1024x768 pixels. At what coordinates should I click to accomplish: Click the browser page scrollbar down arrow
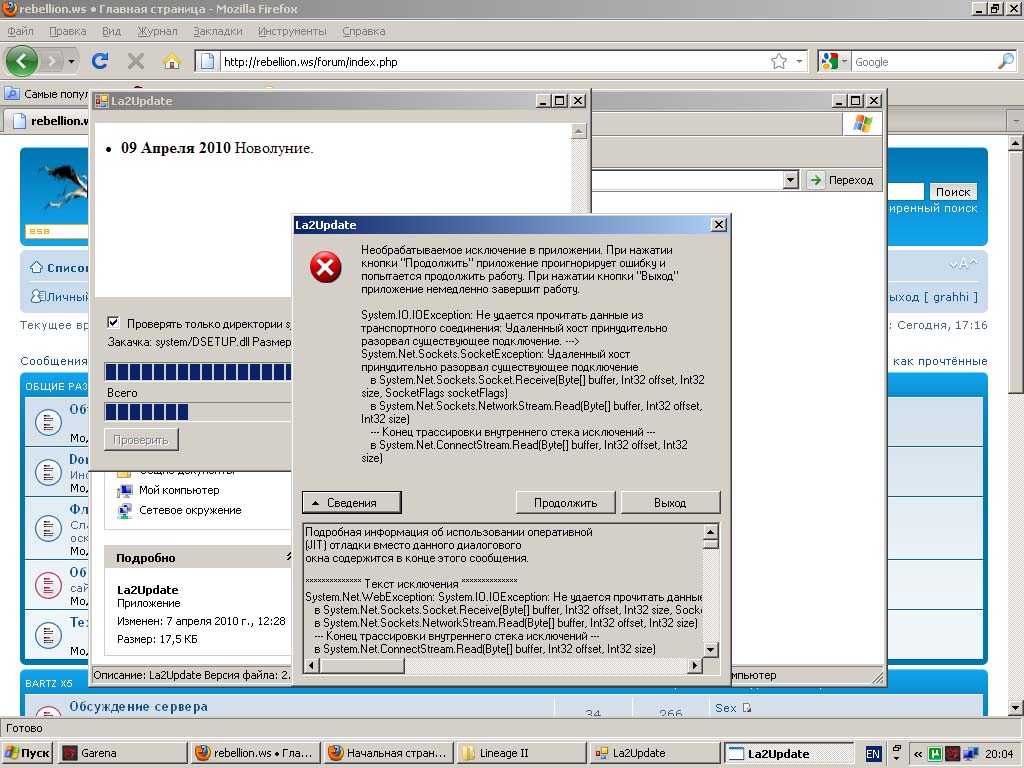click(1015, 707)
